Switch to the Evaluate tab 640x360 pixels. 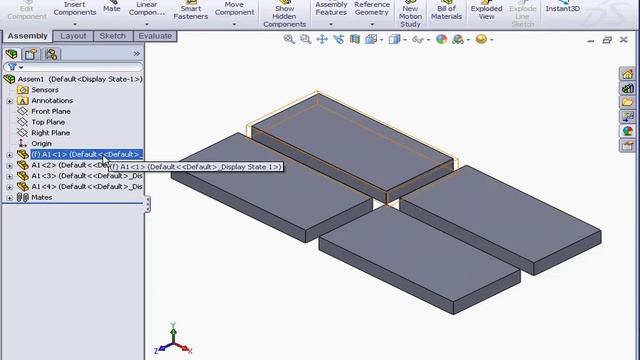155,36
